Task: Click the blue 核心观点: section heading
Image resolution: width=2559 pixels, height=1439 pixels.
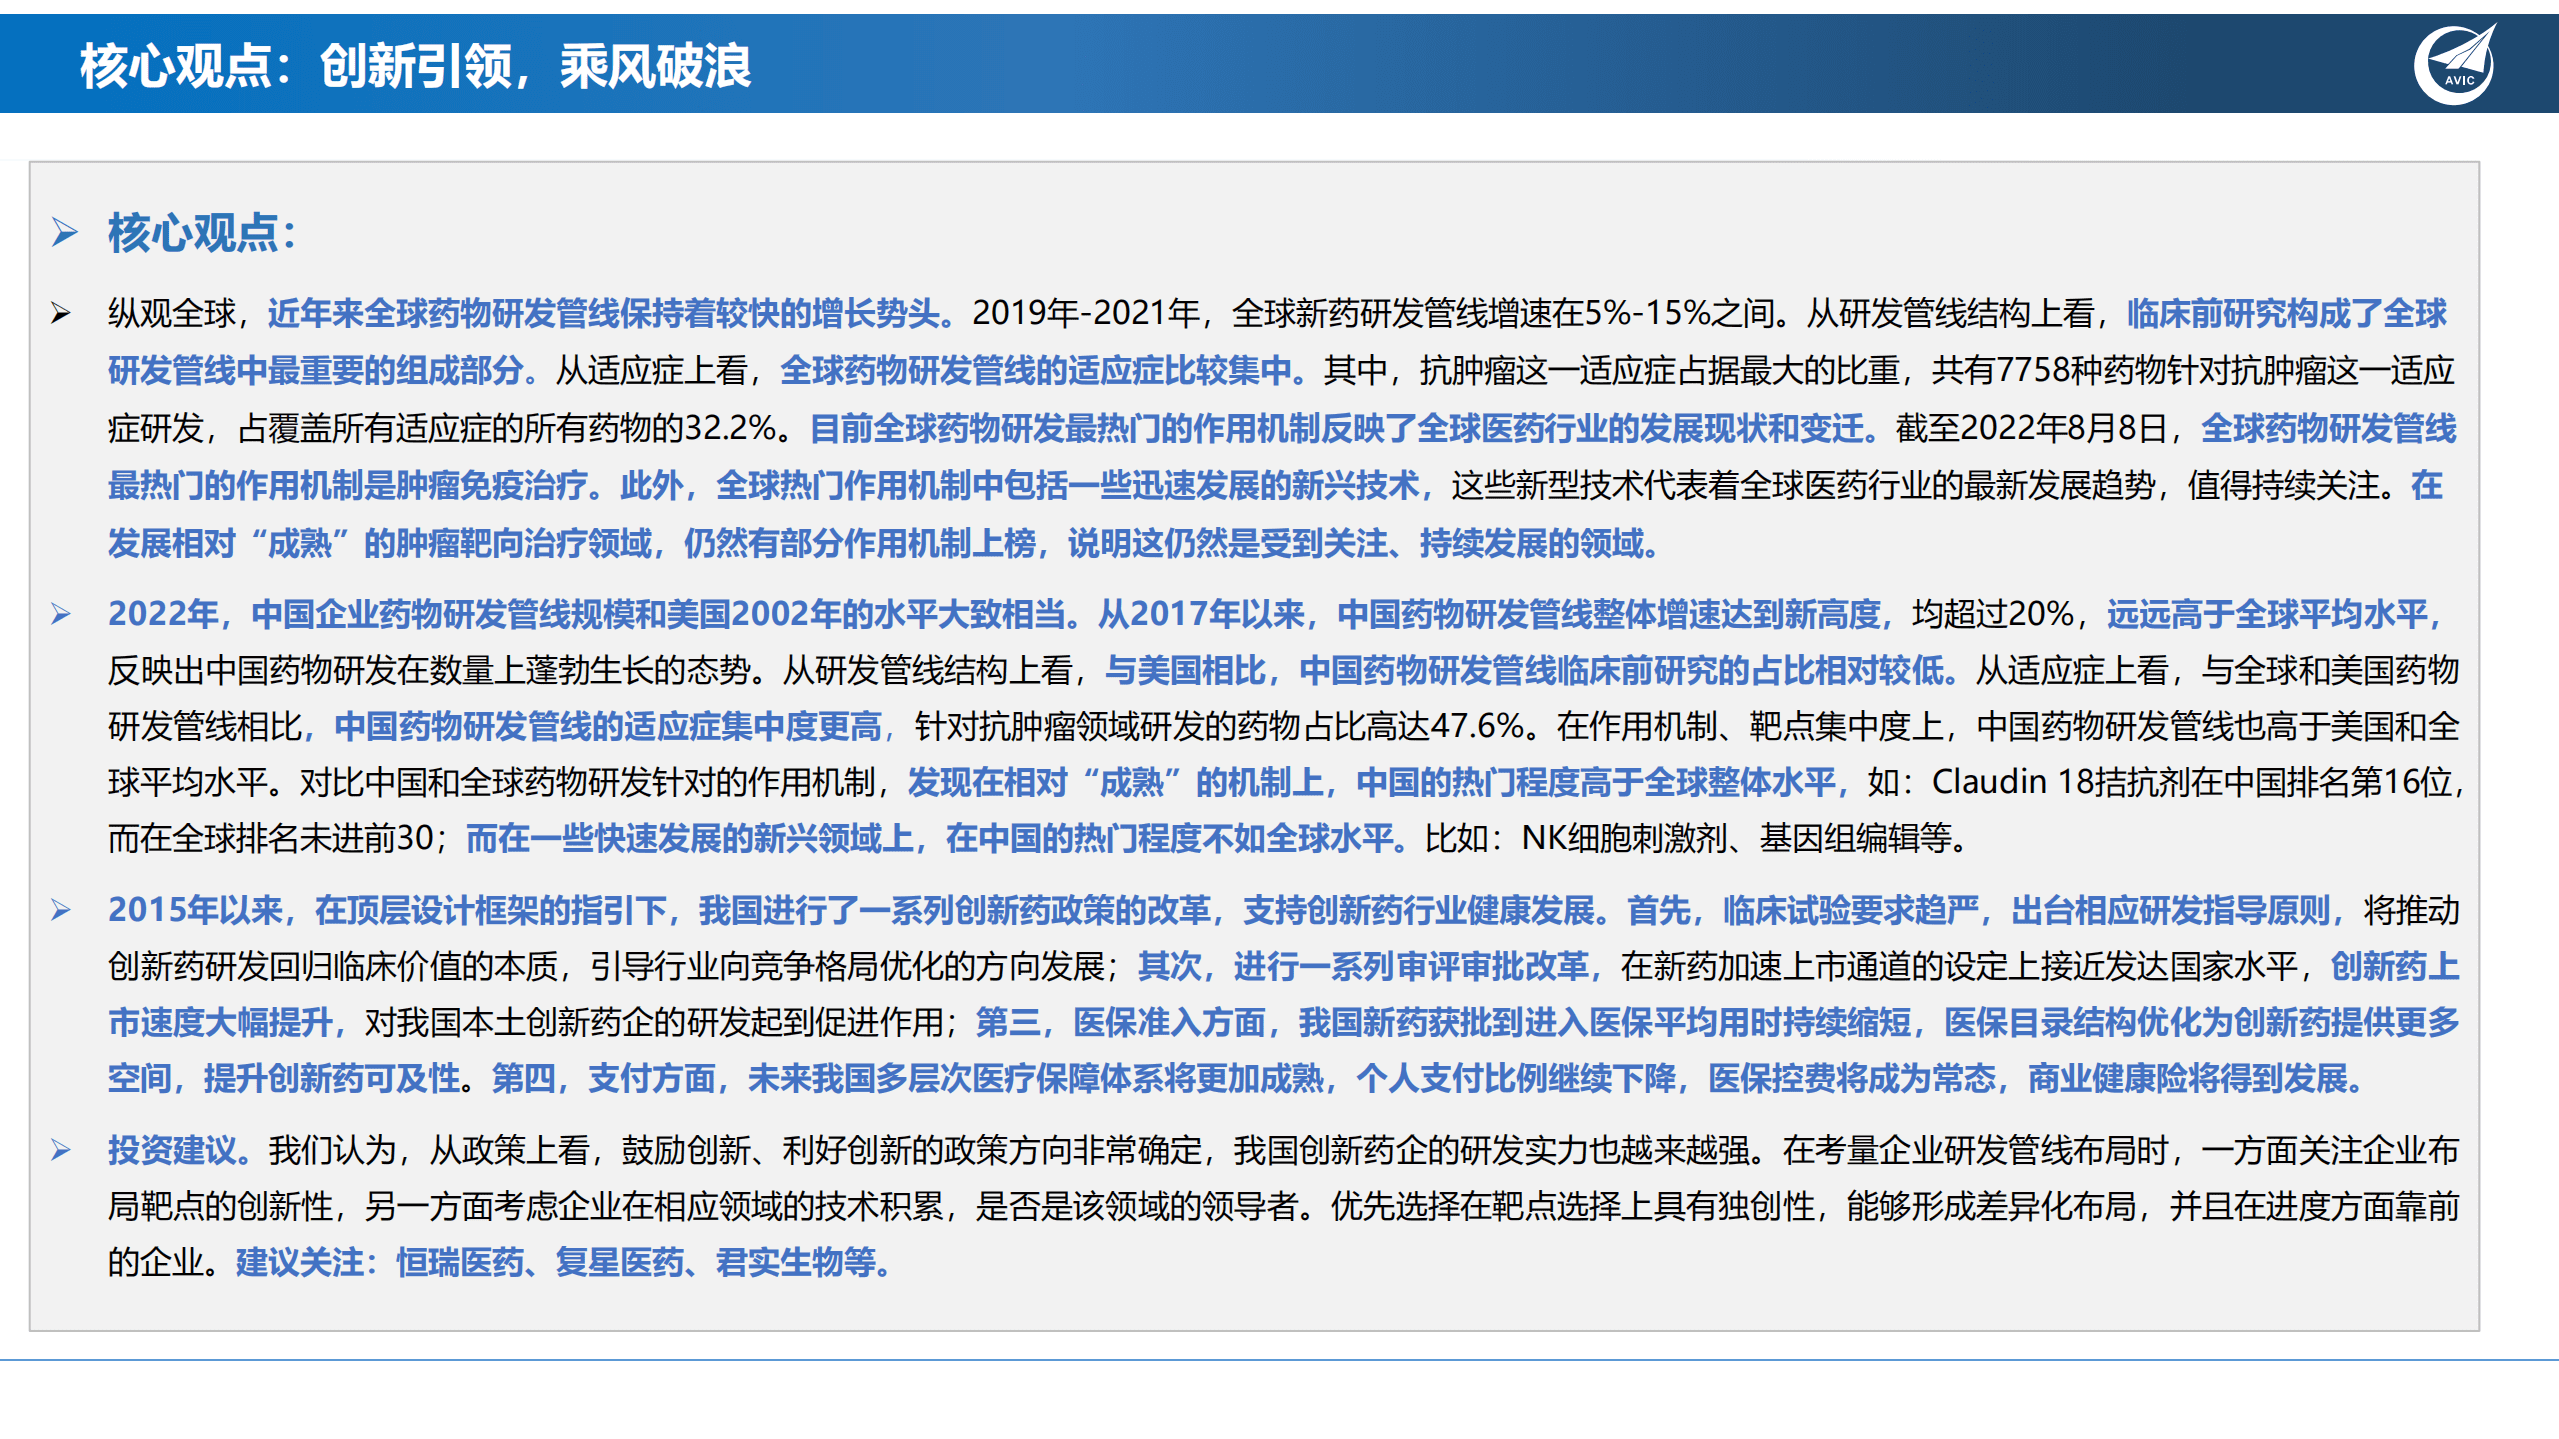Action: point(202,233)
